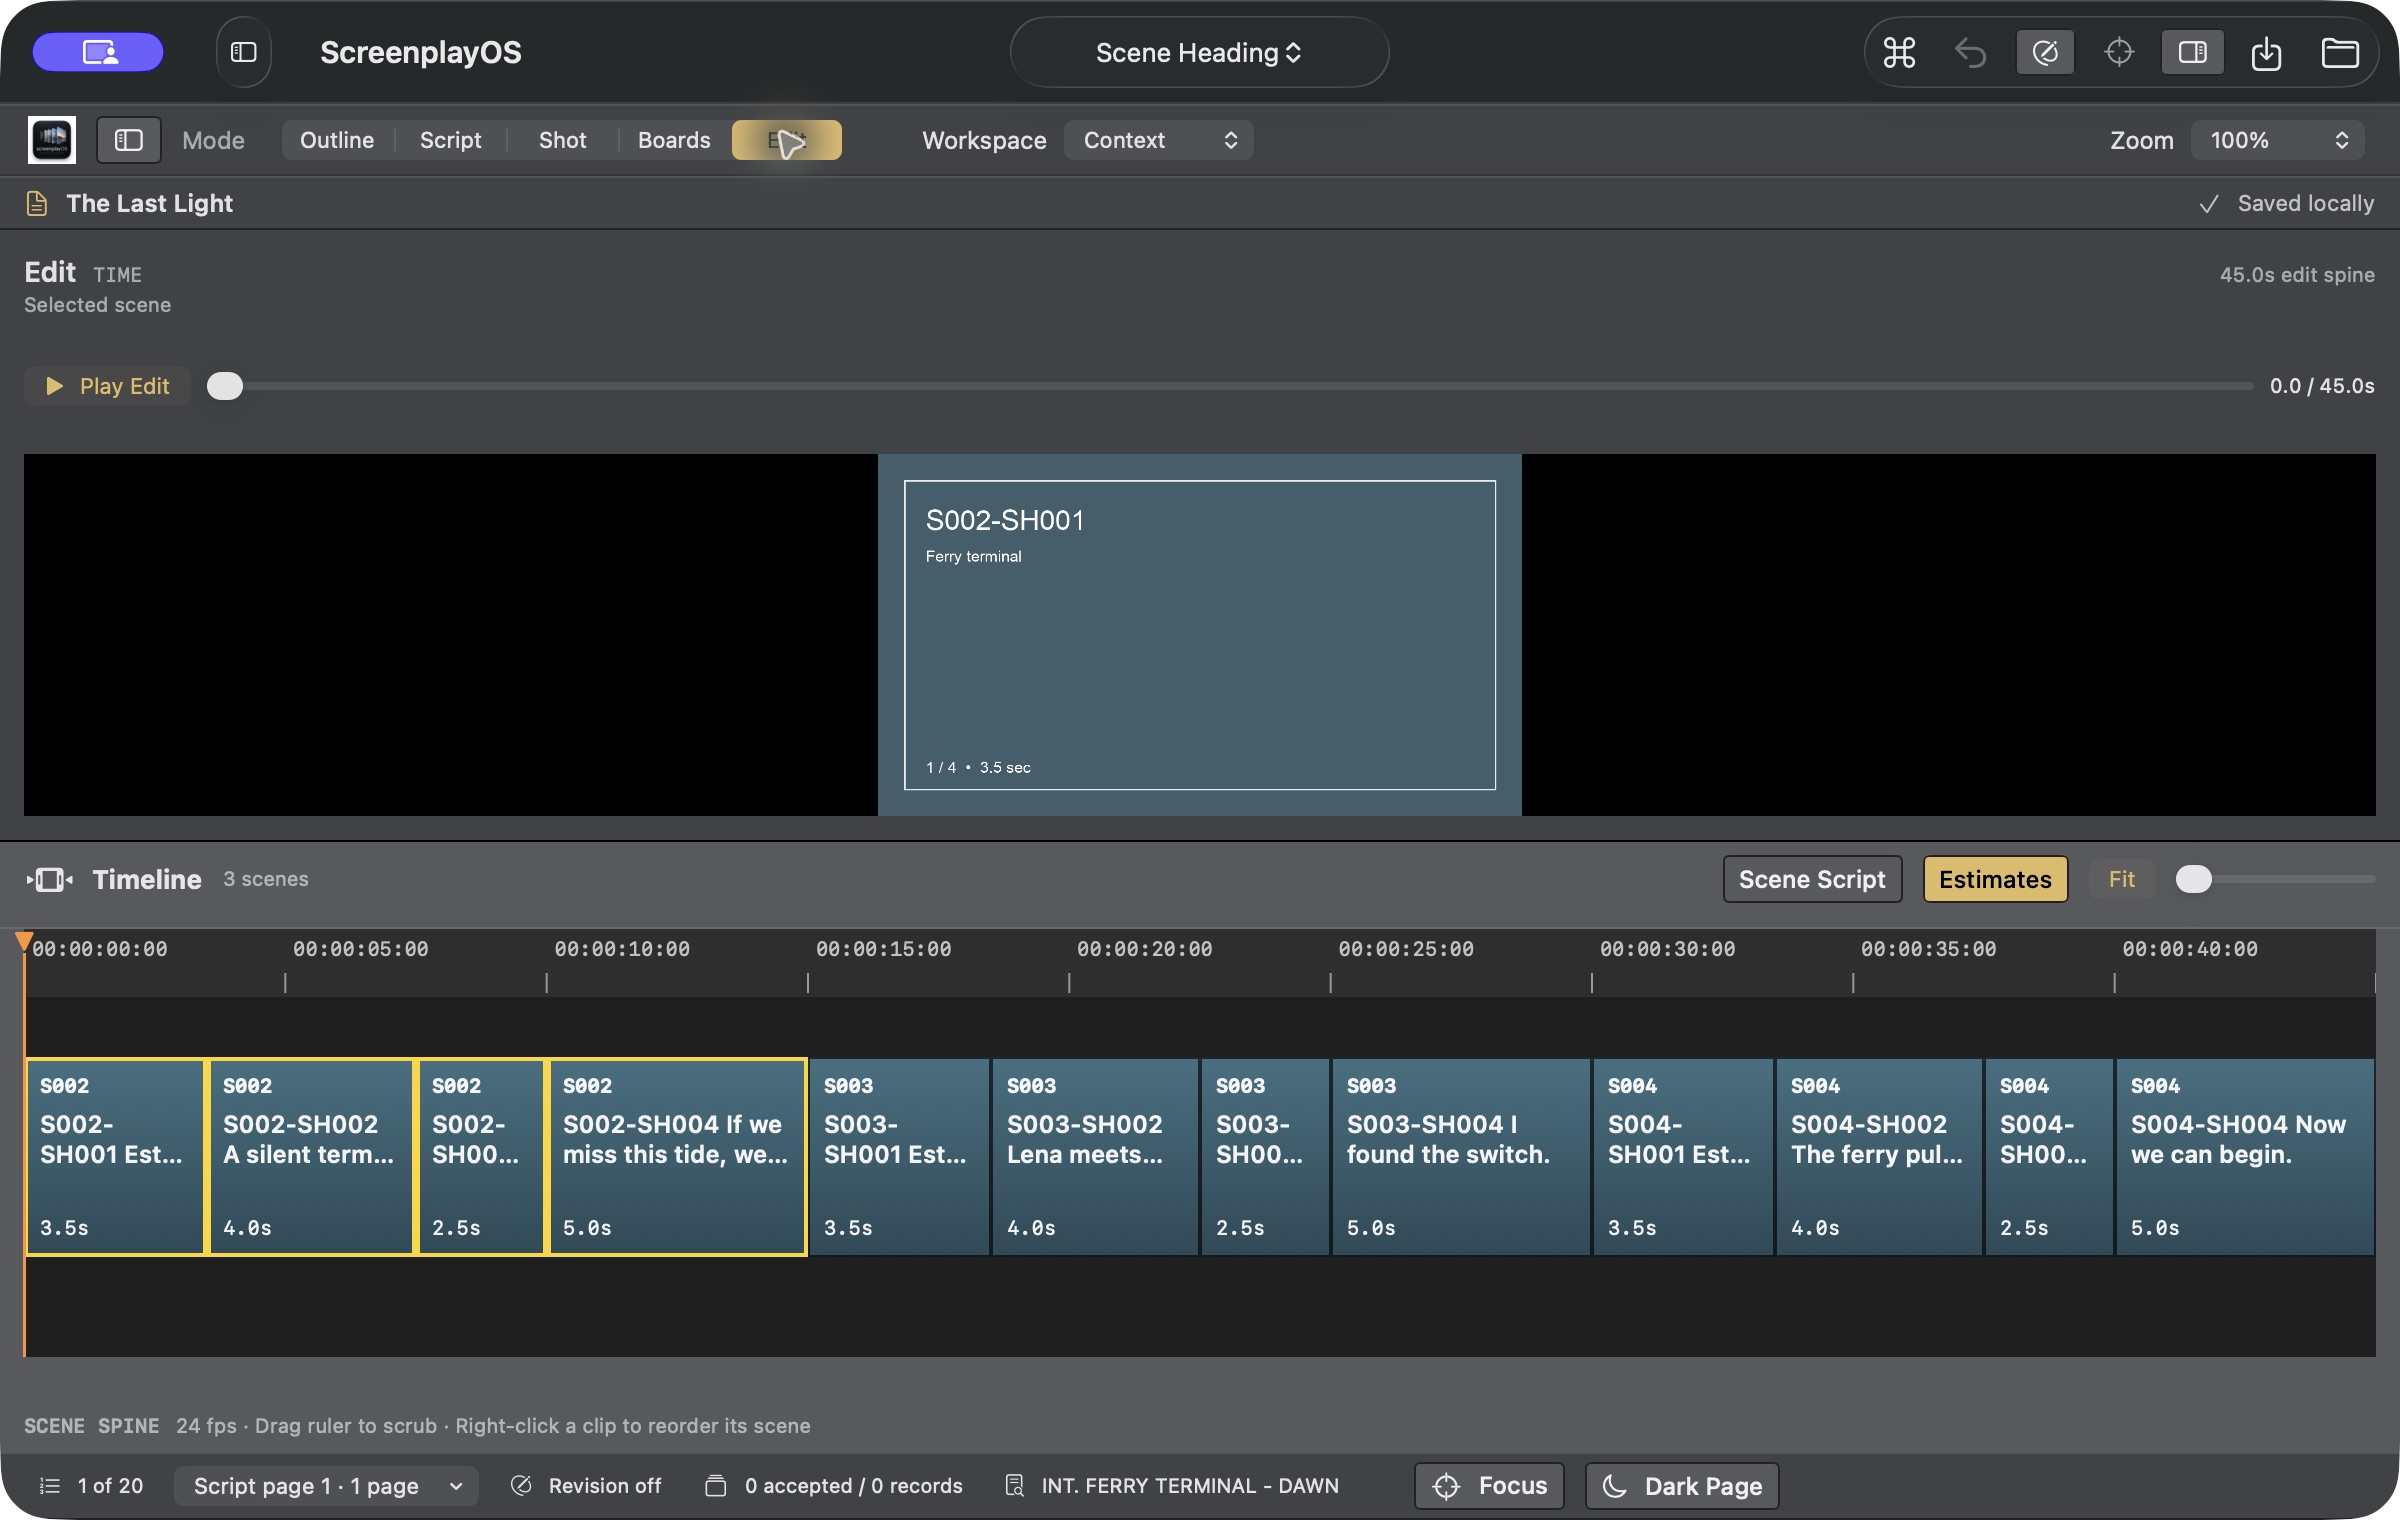Screen dimensions: 2400x1520
Task: Open the folder icon in title bar
Action: [2340, 52]
